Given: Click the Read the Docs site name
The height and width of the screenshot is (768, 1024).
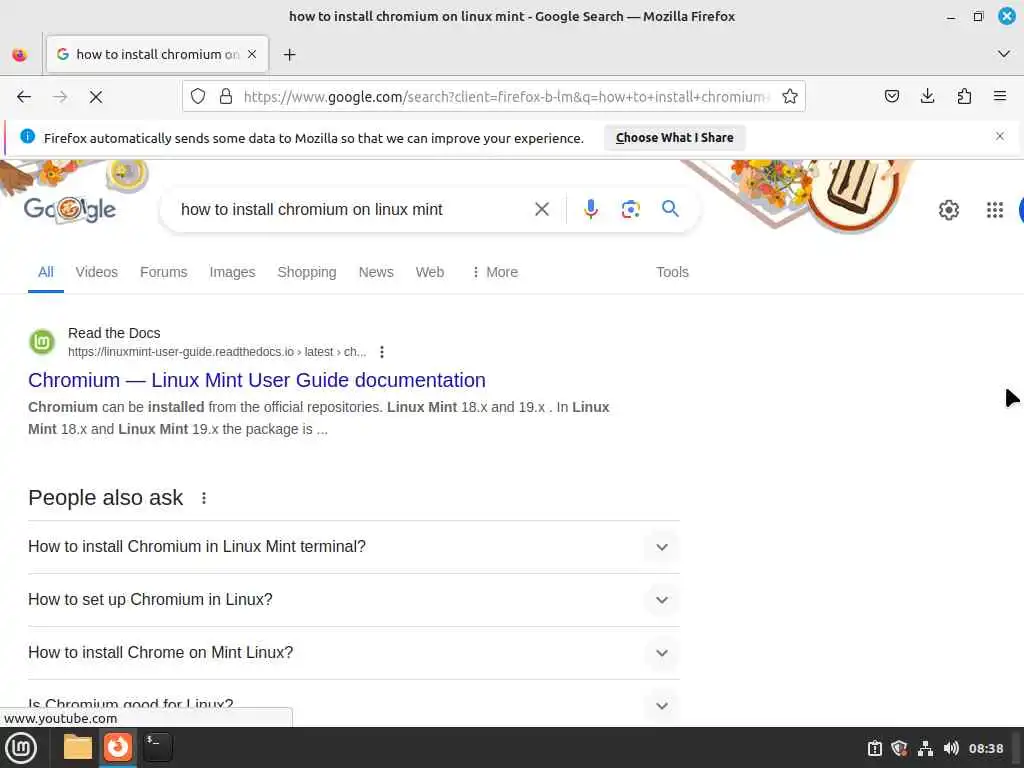Looking at the screenshot, I should [x=114, y=333].
